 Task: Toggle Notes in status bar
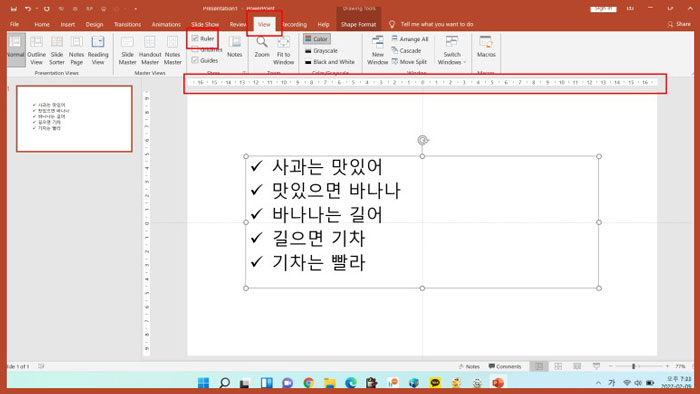469,366
